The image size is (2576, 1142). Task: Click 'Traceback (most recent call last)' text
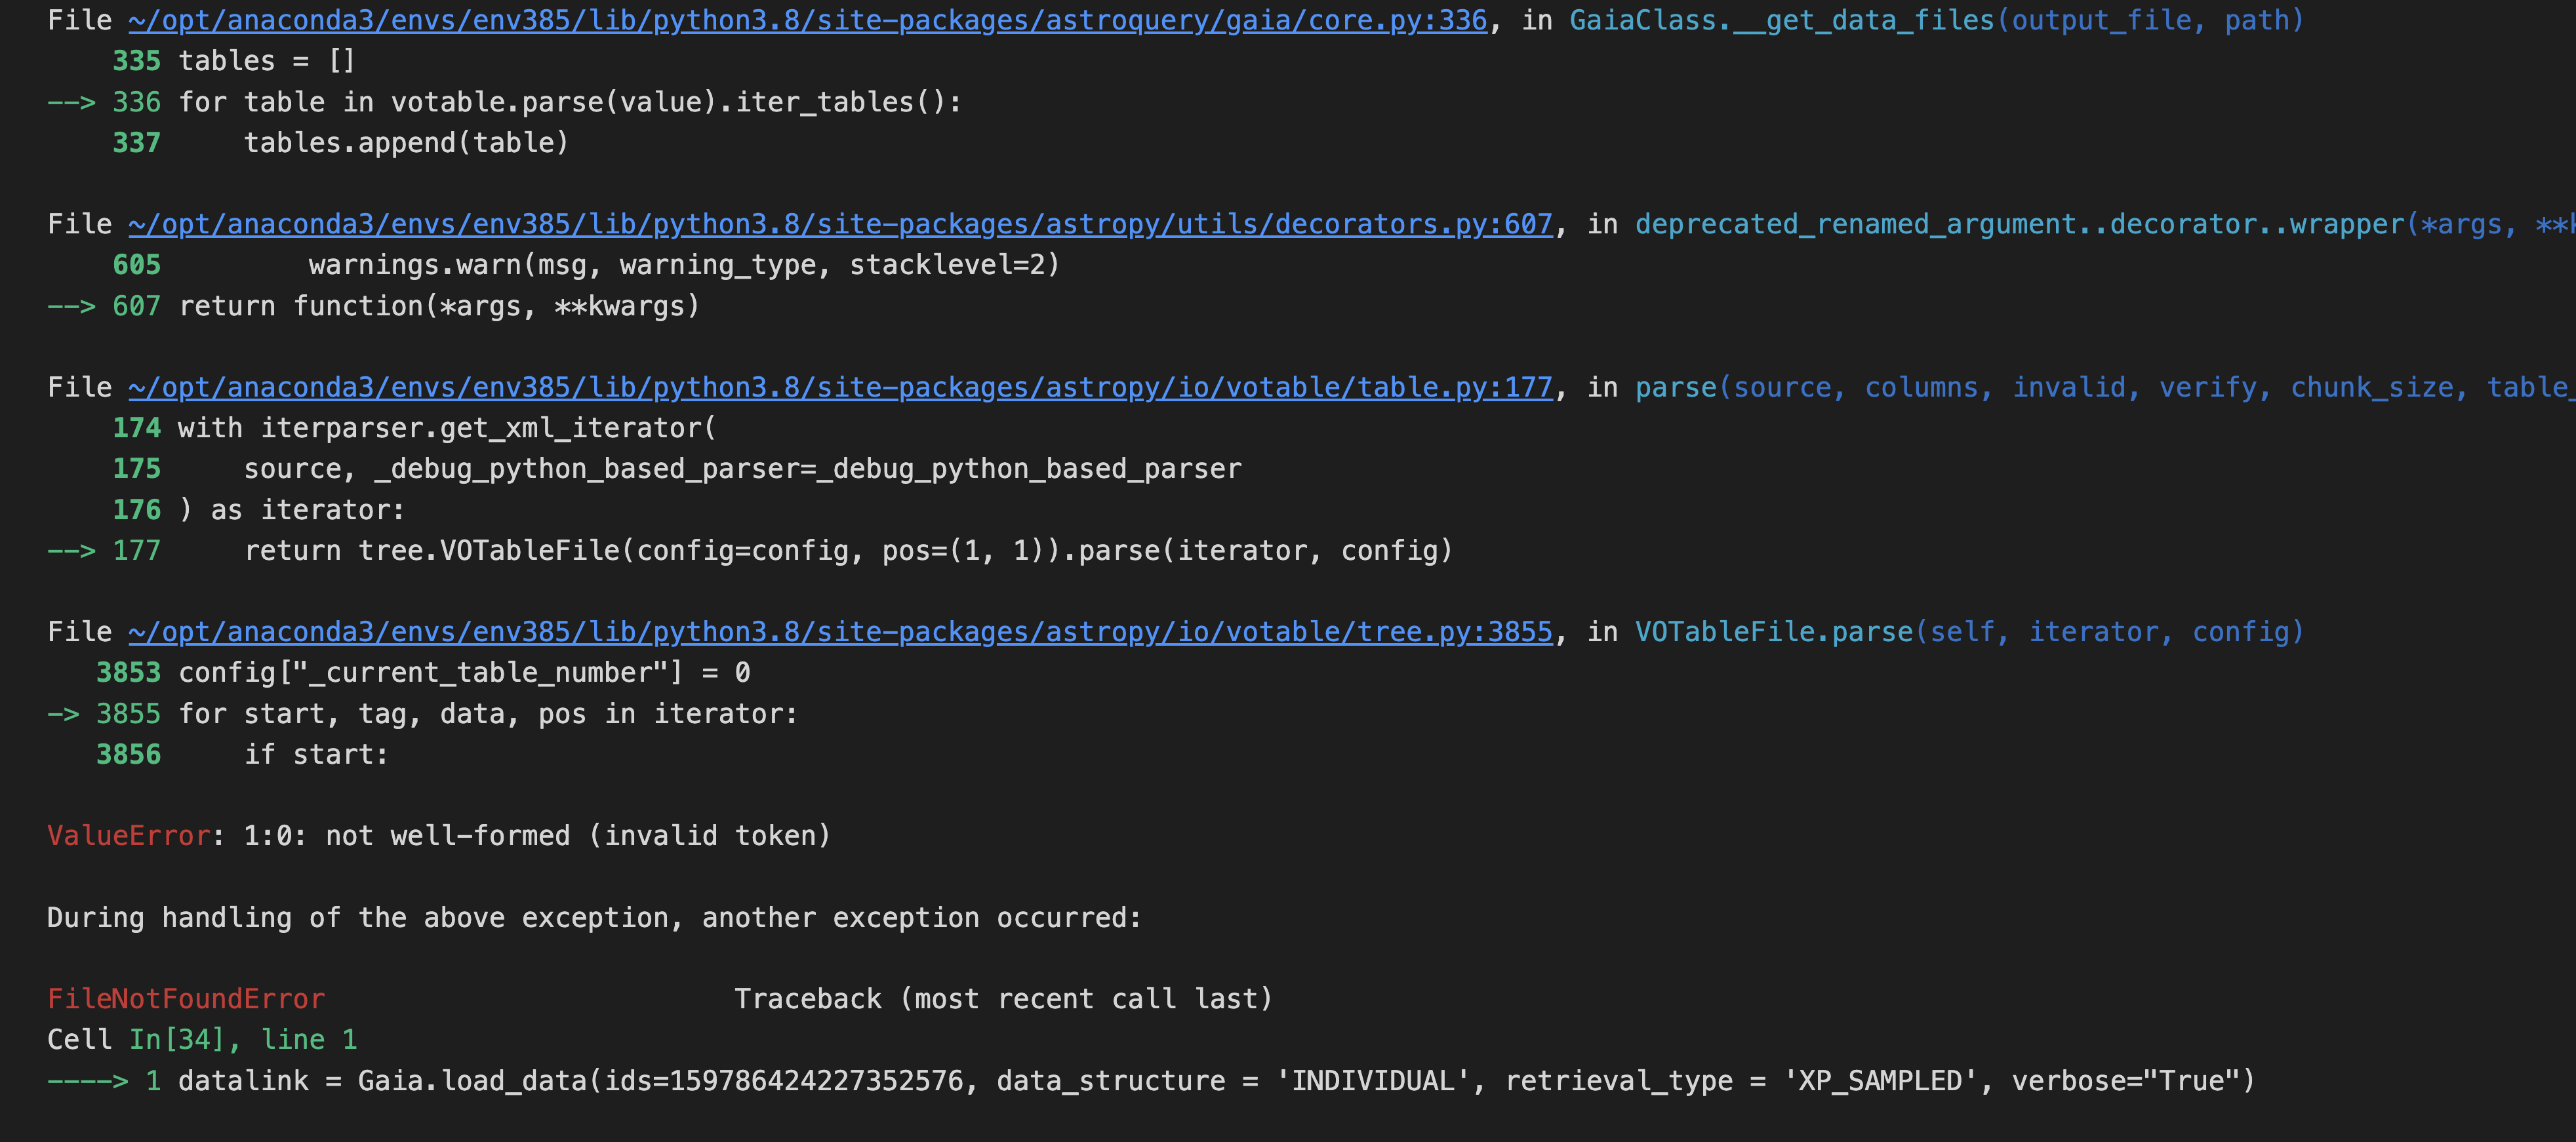[x=1003, y=999]
